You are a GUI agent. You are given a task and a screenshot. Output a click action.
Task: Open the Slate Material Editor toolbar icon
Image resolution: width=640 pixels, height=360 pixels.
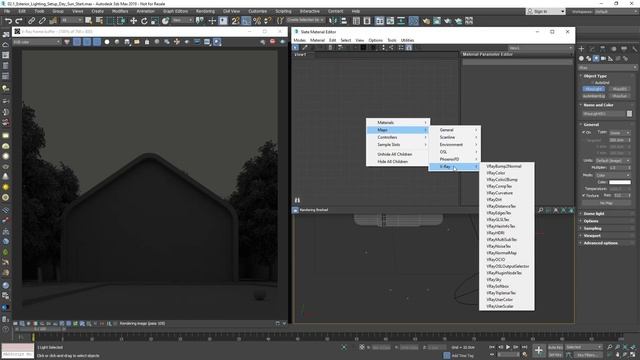tap(413, 21)
